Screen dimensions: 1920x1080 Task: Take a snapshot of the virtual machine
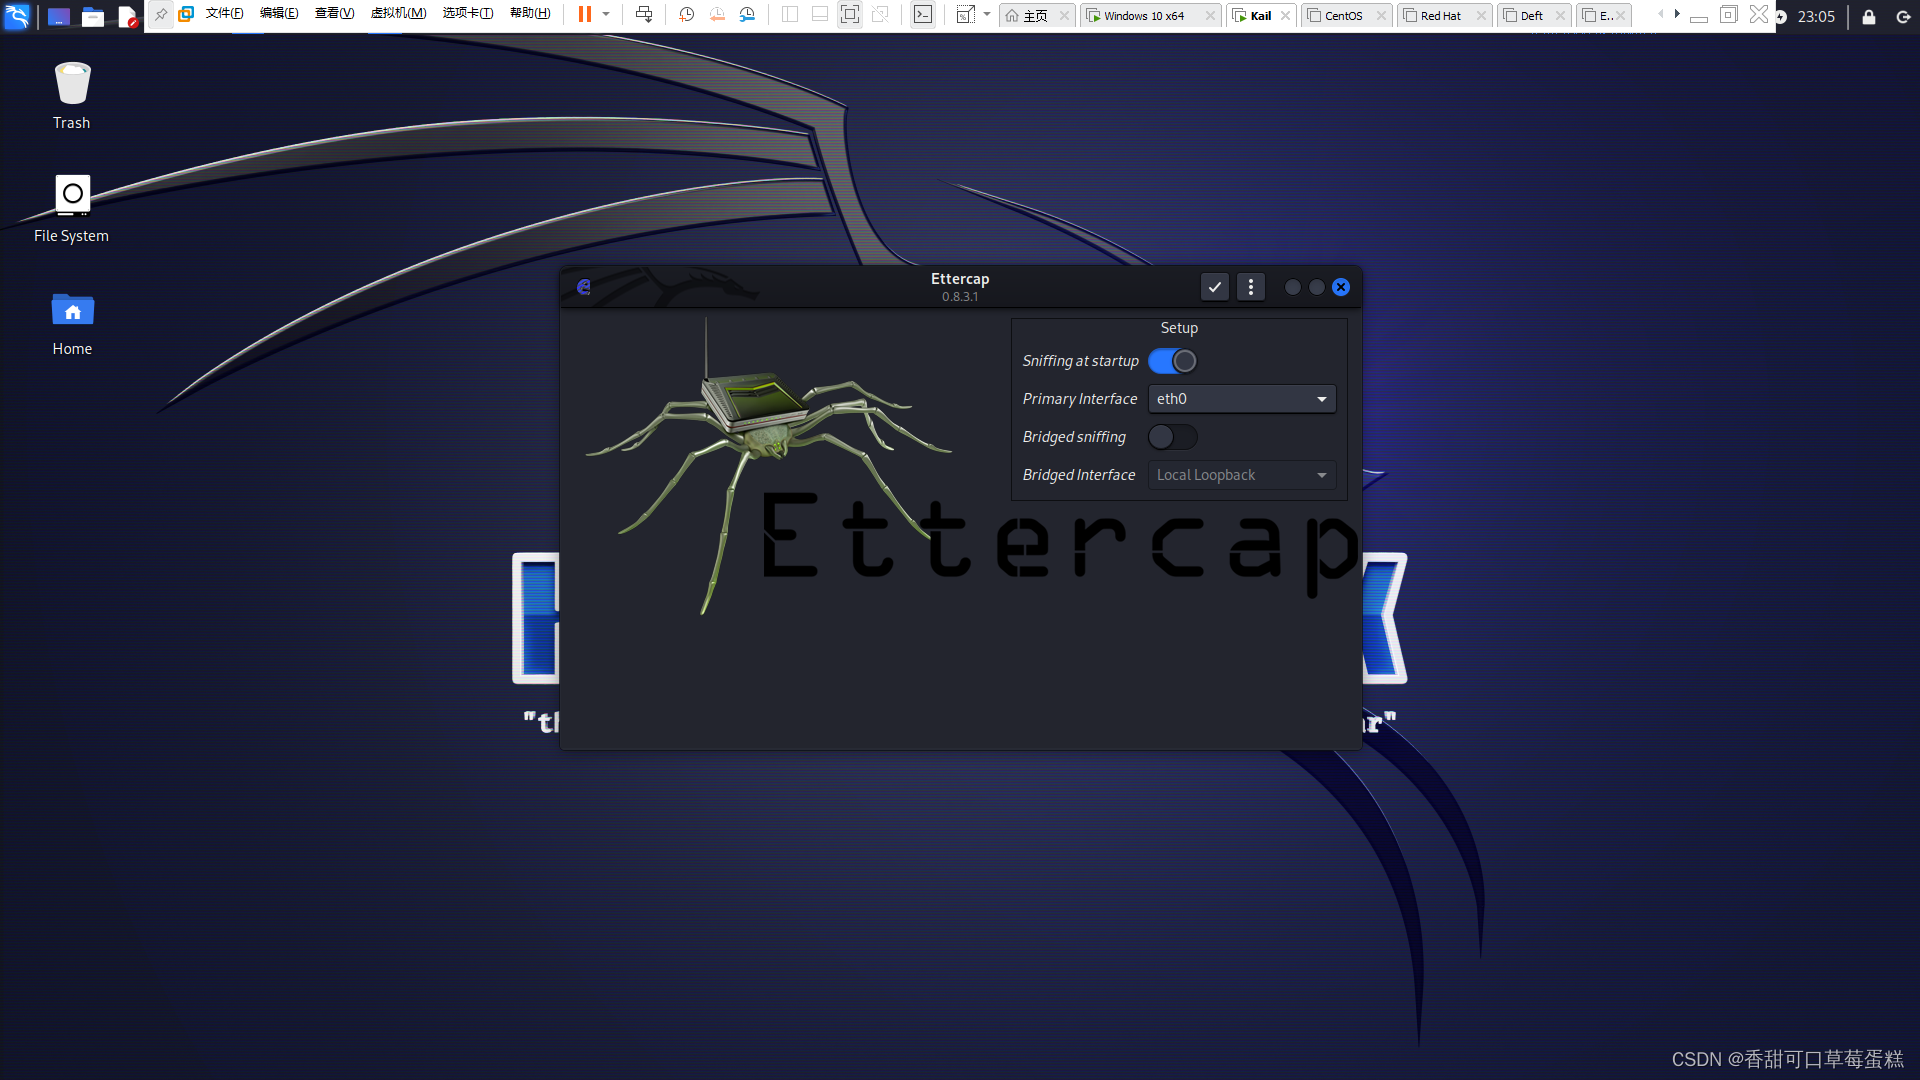(x=686, y=14)
